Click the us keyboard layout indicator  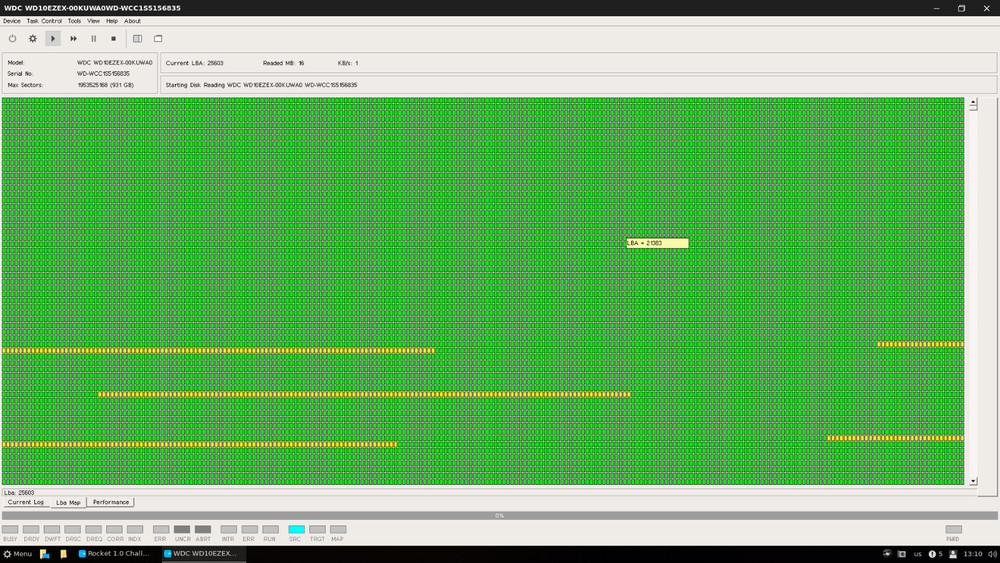pyautogui.click(x=918, y=554)
